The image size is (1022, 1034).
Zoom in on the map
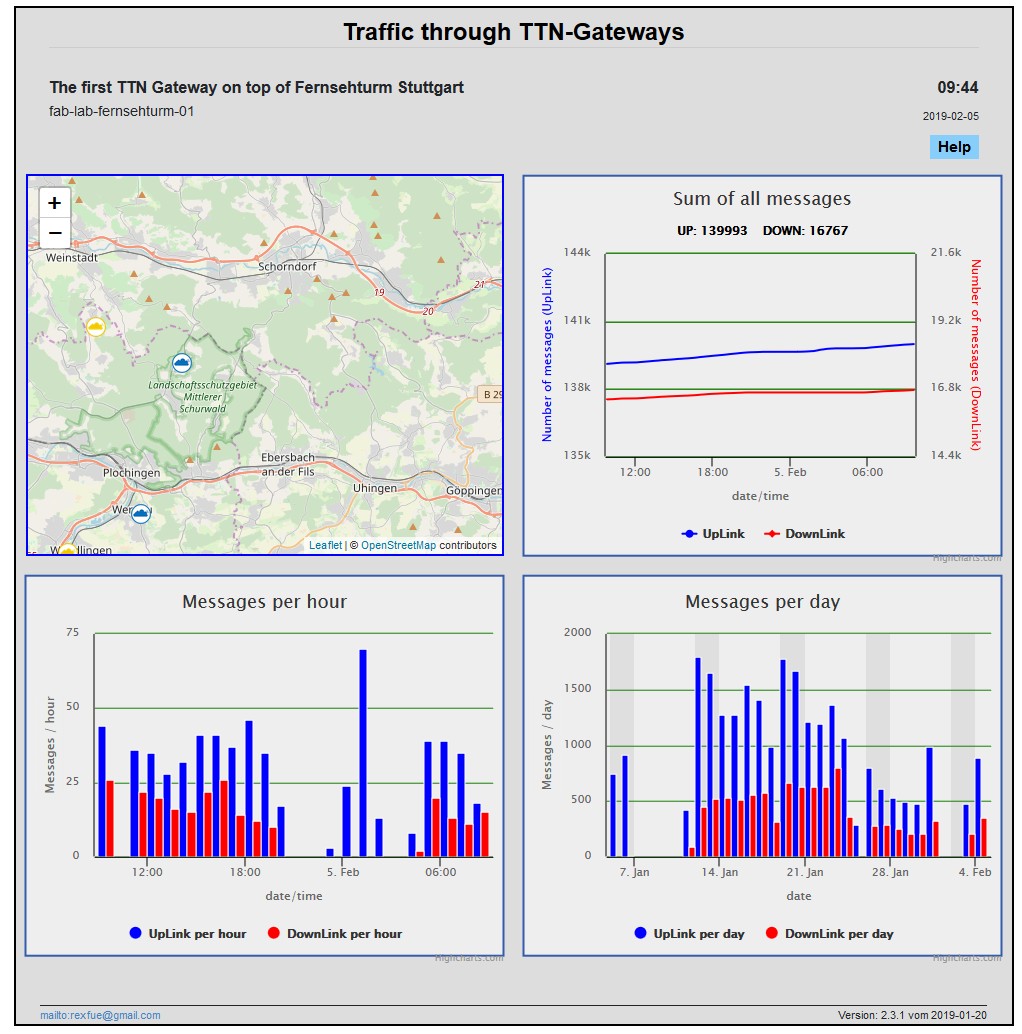pyautogui.click(x=55, y=202)
